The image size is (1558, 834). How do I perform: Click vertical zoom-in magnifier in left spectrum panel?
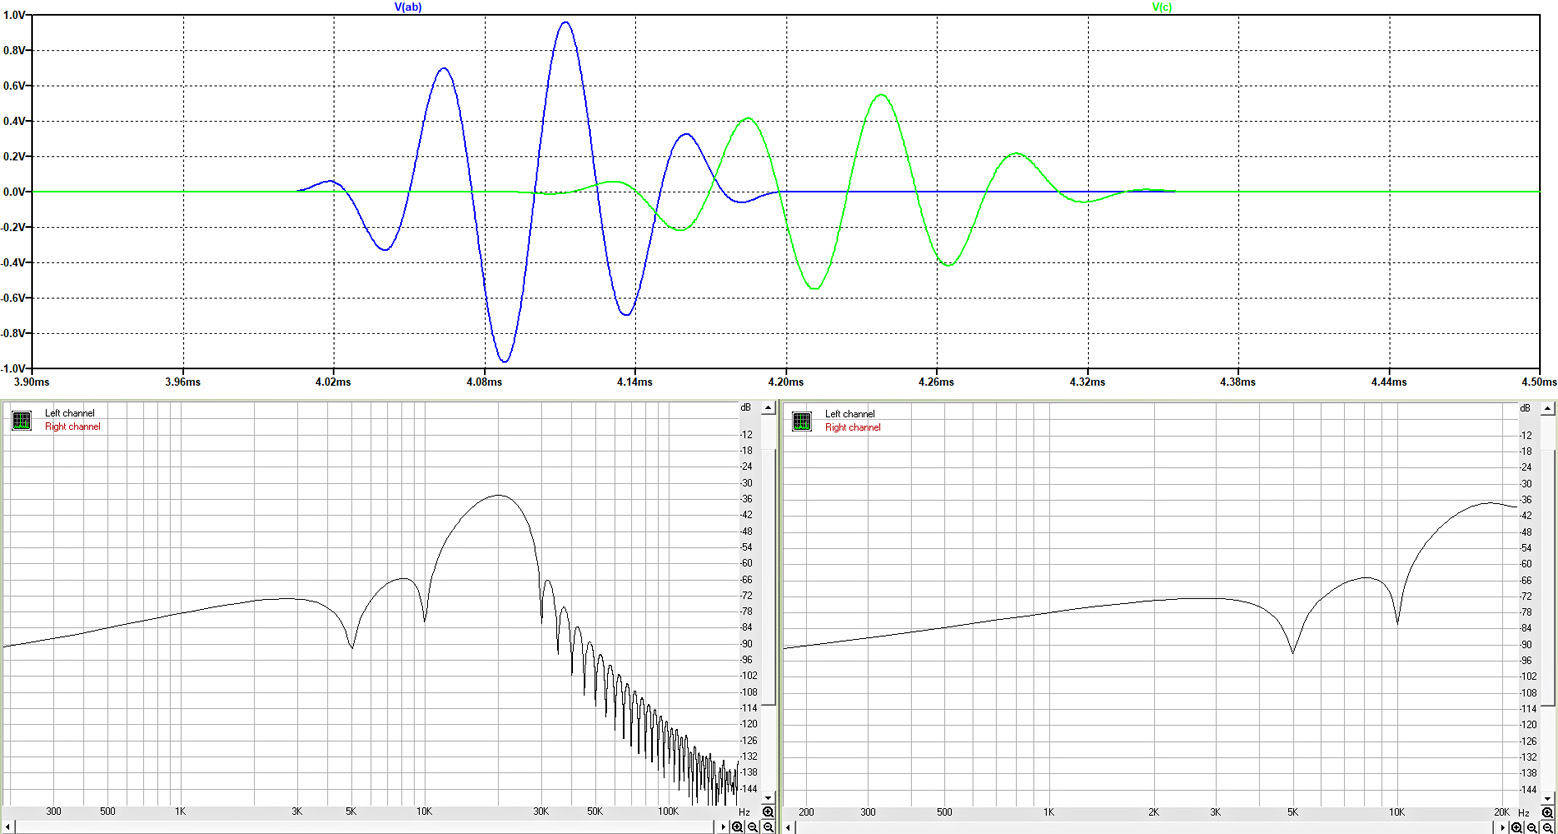(768, 812)
